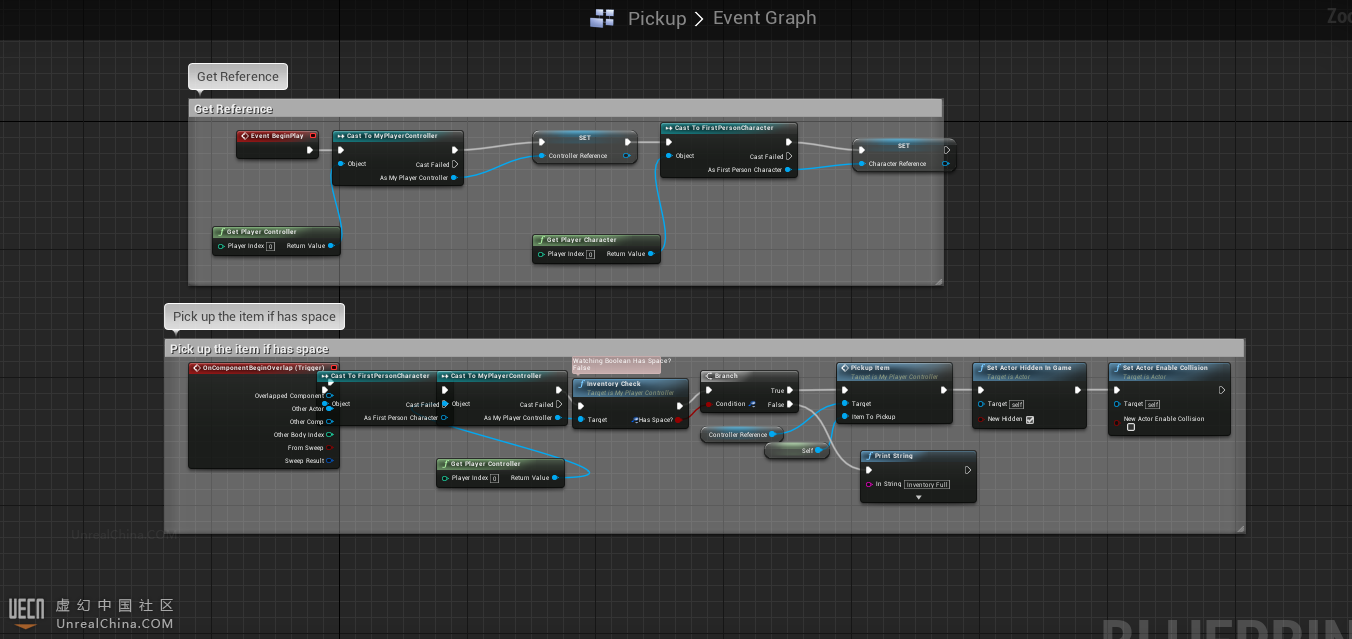Click the Other Comp output pin
This screenshot has height=639, width=1352.
tap(330, 422)
